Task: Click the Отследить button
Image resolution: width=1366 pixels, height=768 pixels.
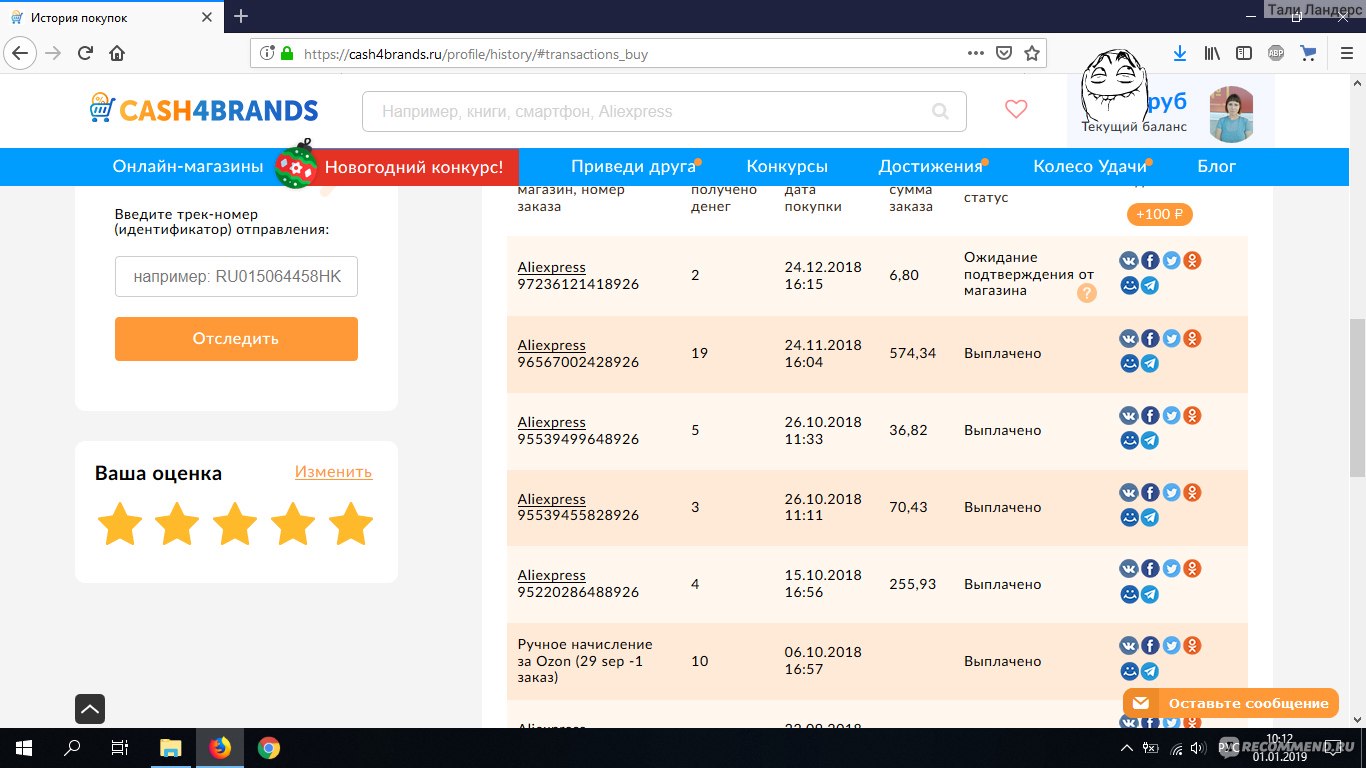Action: pyautogui.click(x=236, y=339)
